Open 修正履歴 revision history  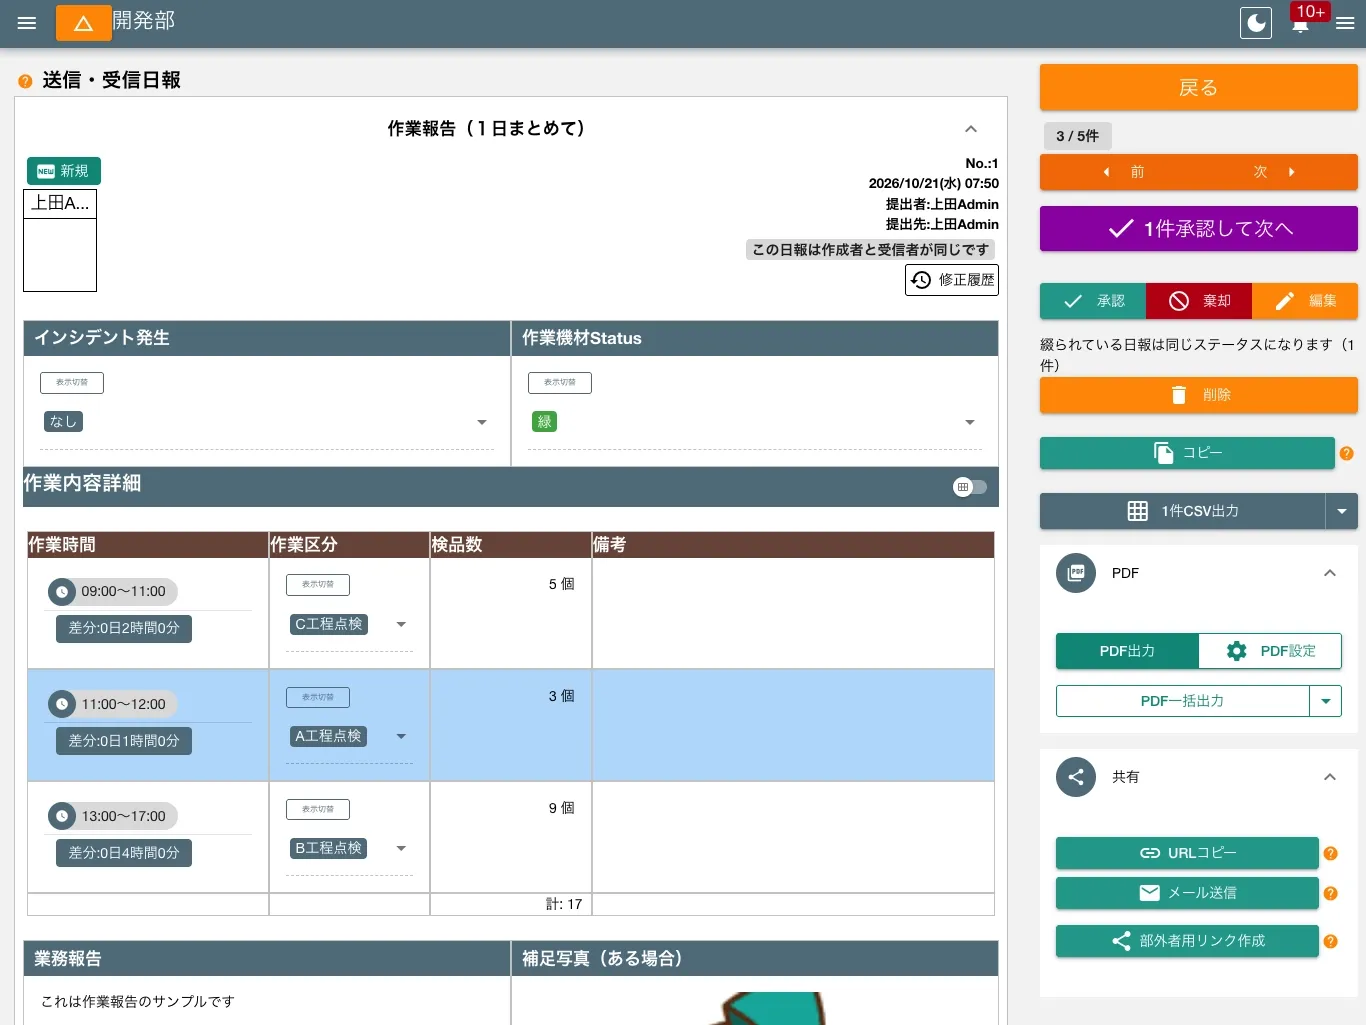point(952,280)
